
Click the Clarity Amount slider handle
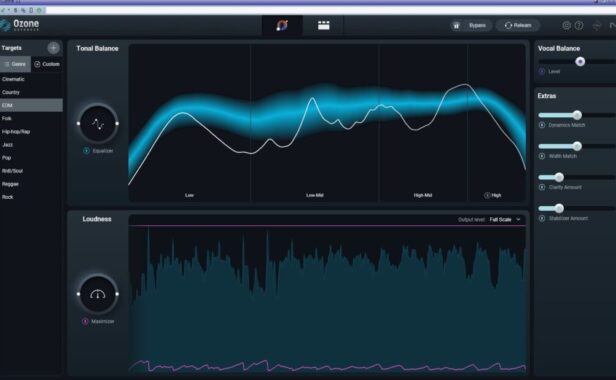tap(559, 177)
